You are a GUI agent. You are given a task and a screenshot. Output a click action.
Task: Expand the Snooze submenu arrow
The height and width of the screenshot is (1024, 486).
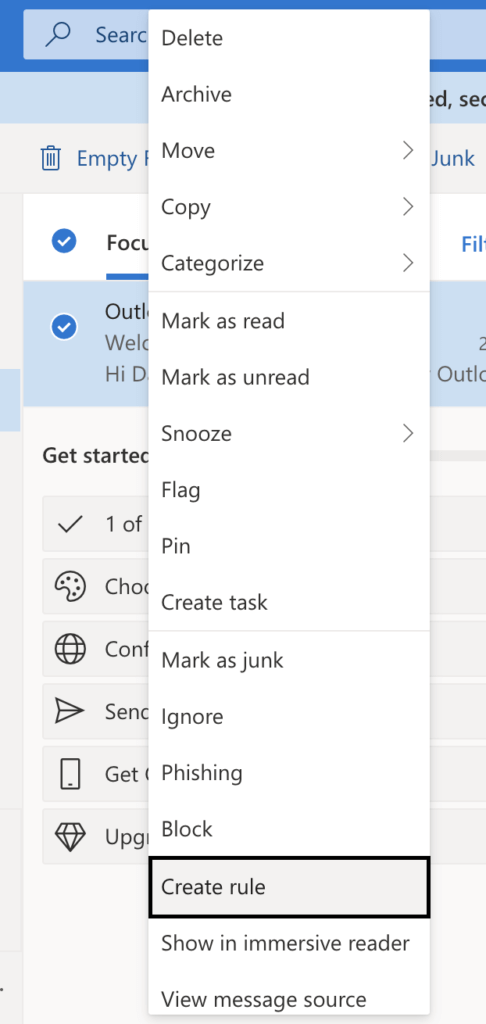(x=408, y=433)
